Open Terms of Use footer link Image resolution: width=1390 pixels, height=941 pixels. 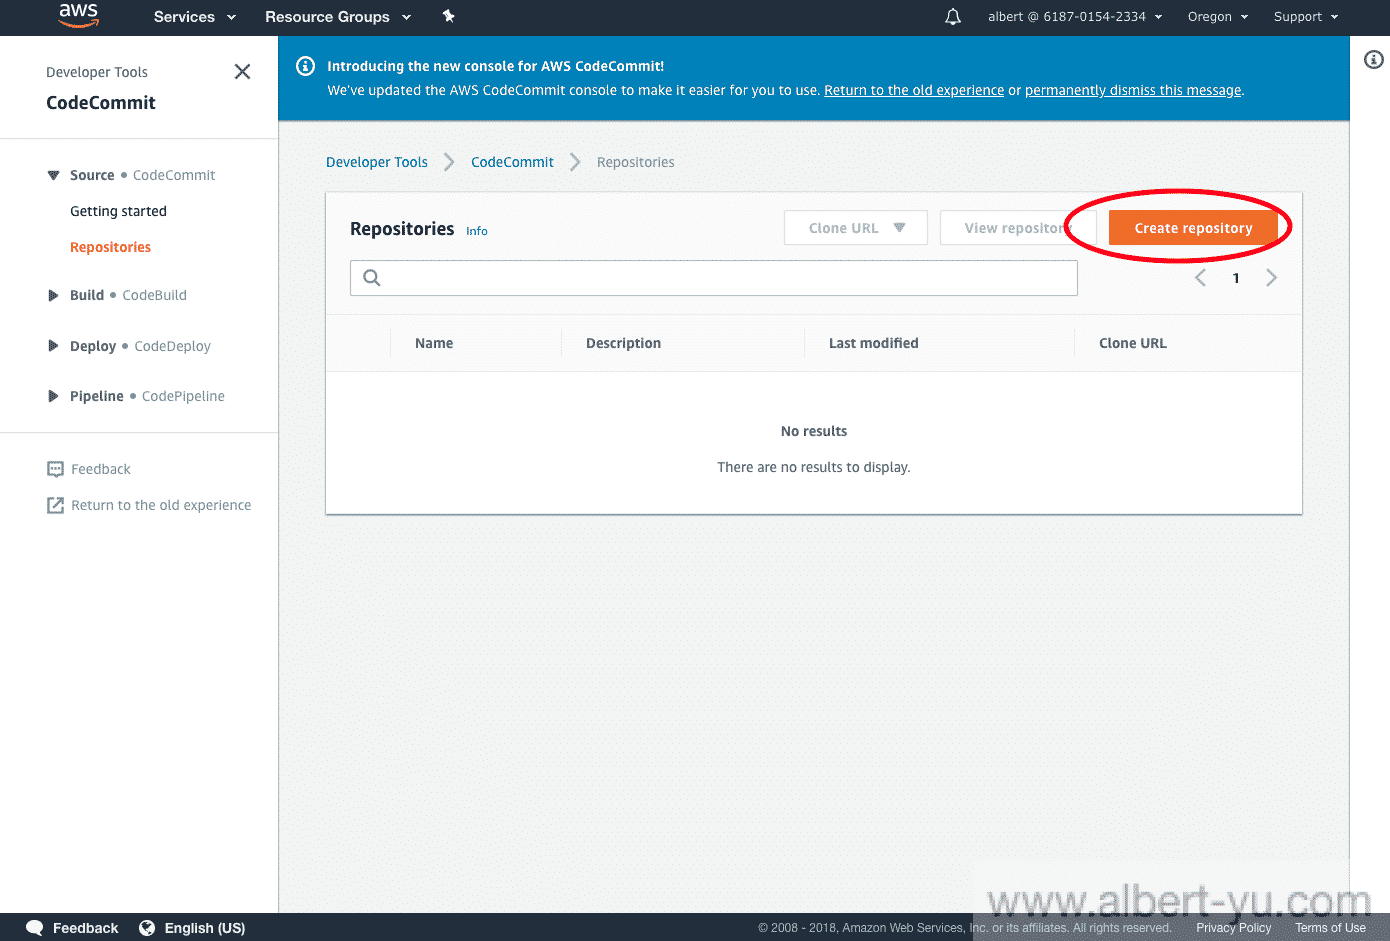click(x=1330, y=928)
